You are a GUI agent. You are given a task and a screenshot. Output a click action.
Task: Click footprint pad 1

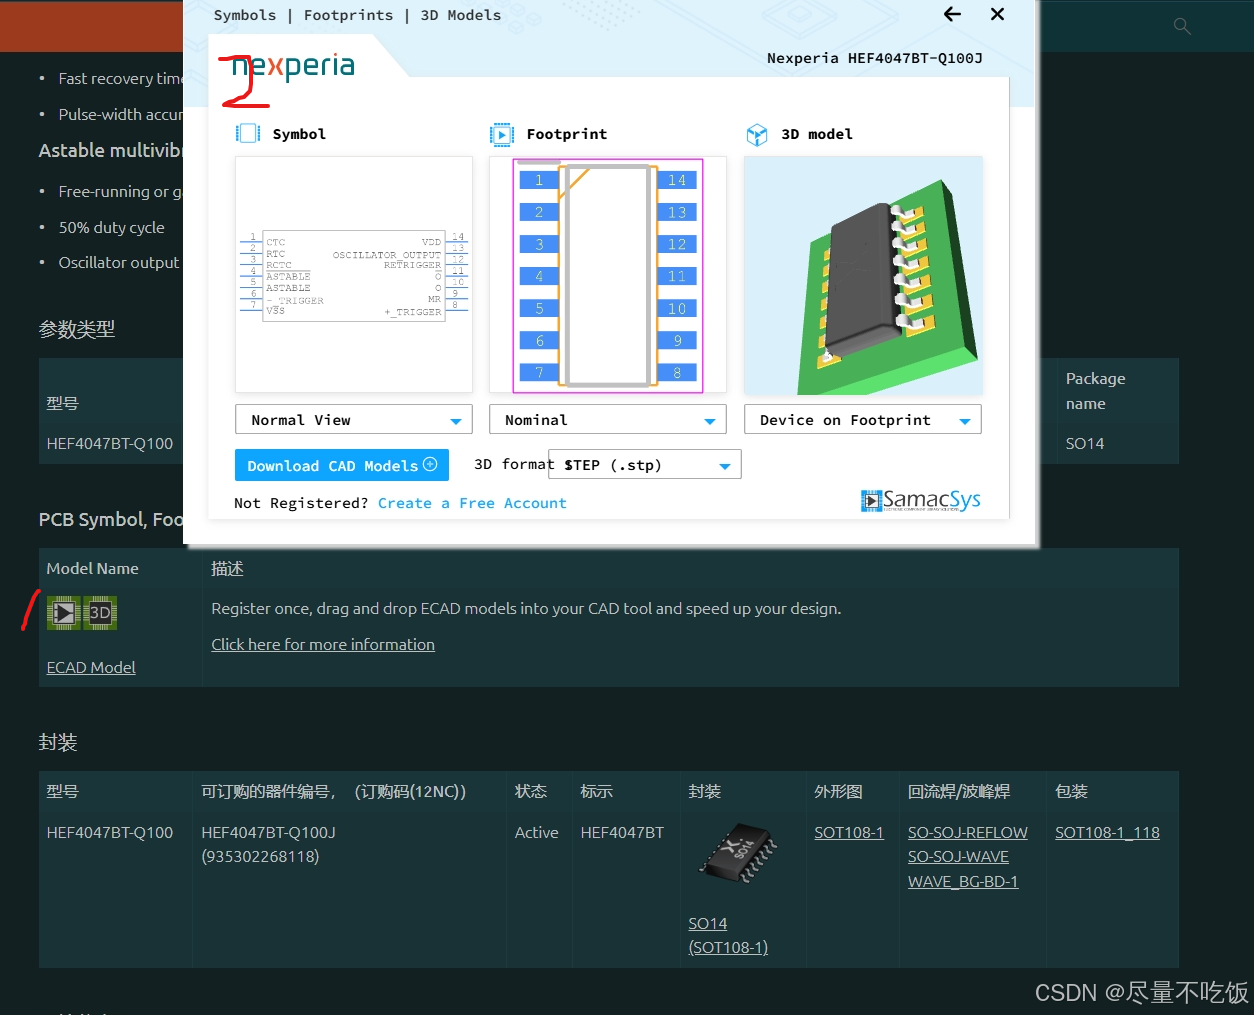[x=539, y=180]
